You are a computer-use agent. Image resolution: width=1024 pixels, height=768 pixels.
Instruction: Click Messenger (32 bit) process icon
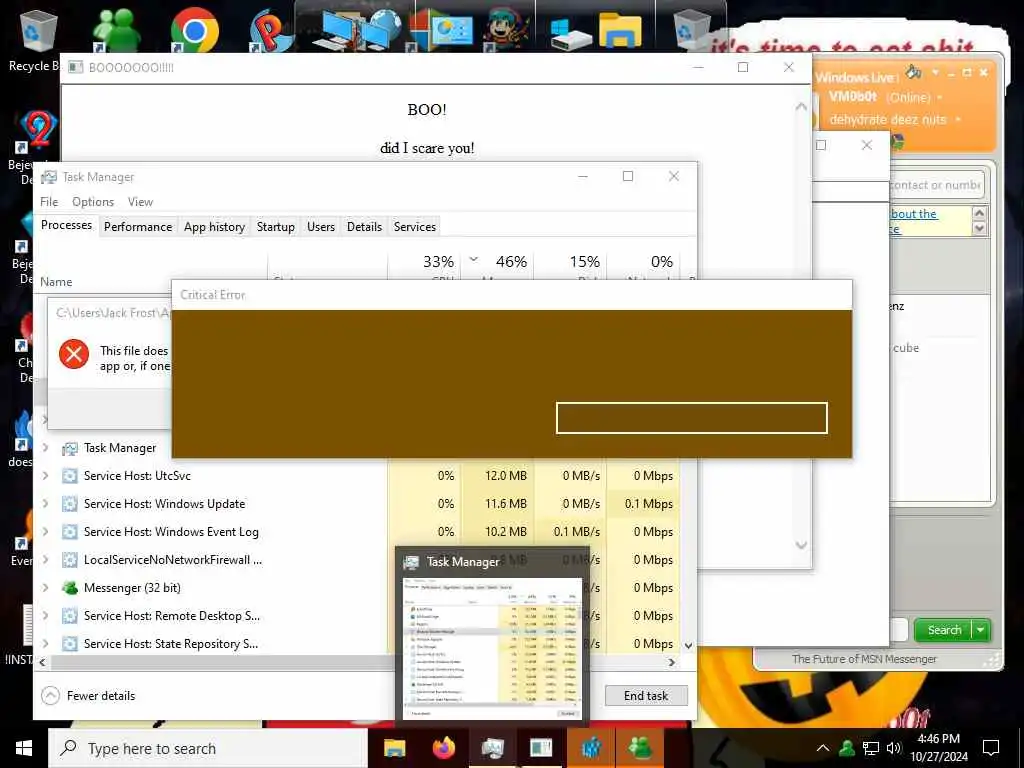[x=70, y=588]
